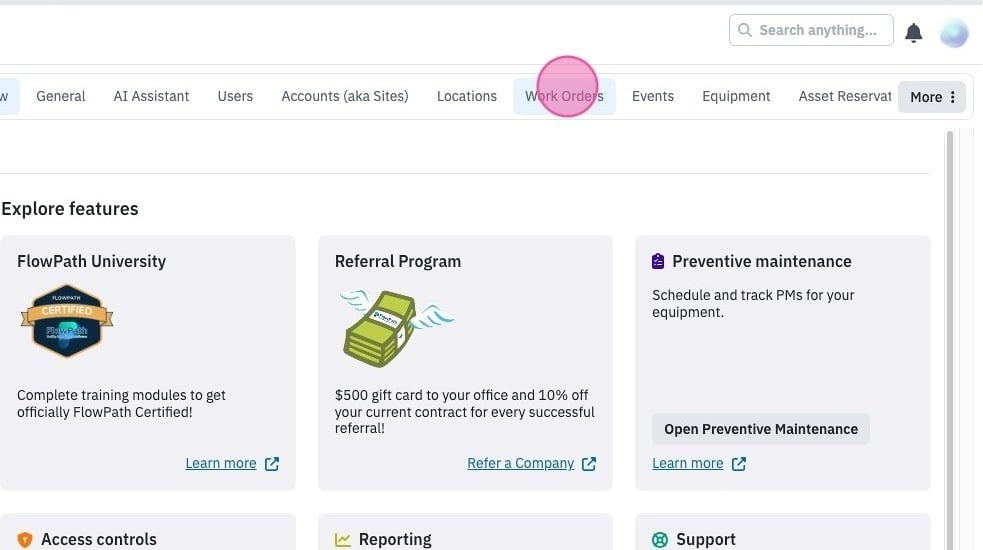Click the Support card heading
This screenshot has width=983, height=550.
pyautogui.click(x=706, y=539)
